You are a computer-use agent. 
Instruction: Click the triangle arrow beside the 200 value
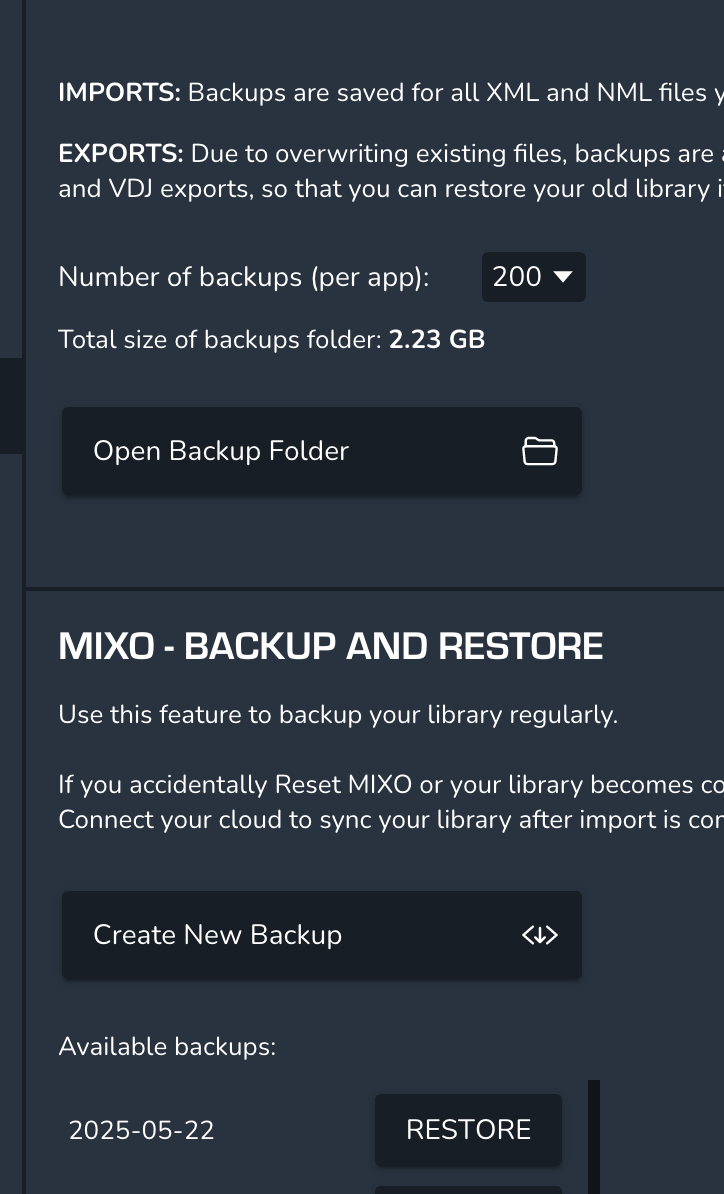tap(563, 276)
